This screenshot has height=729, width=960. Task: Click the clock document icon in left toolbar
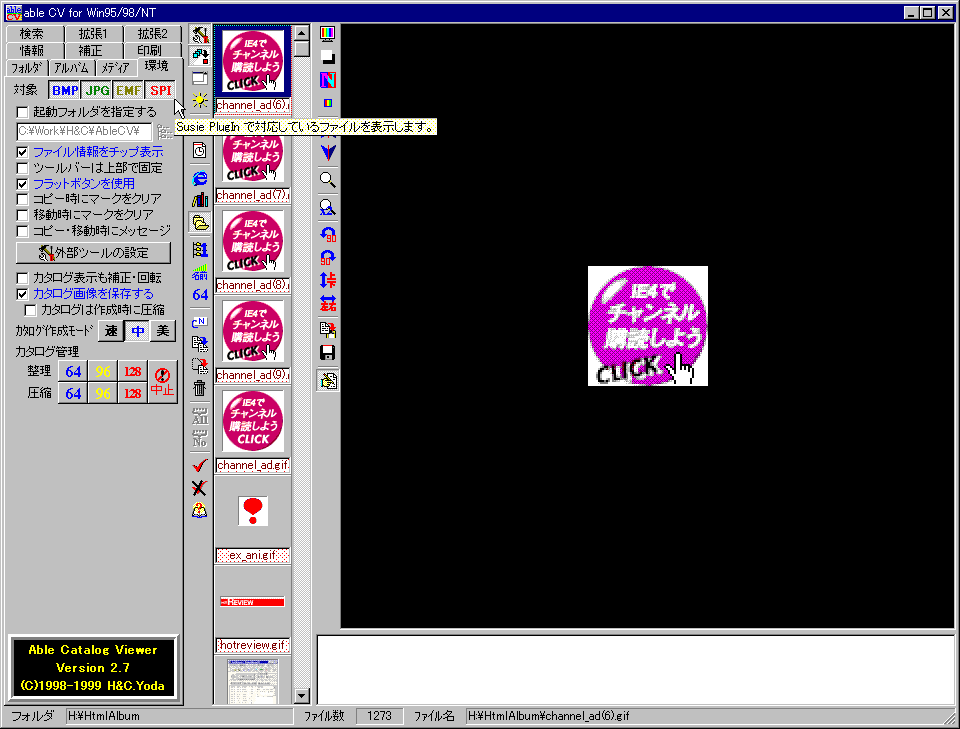click(x=200, y=151)
